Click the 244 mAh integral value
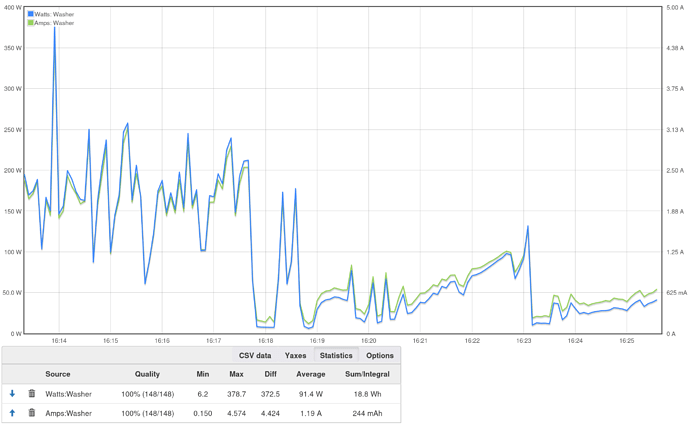This screenshot has height=431, width=690. pos(367,413)
